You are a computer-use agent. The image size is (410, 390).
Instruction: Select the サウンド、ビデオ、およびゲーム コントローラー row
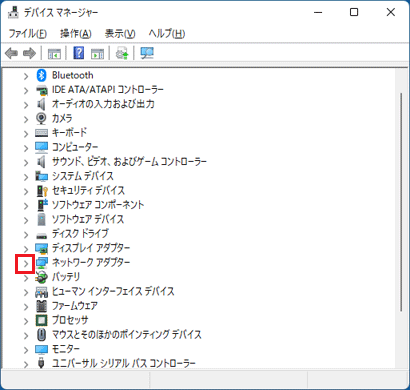point(129,162)
